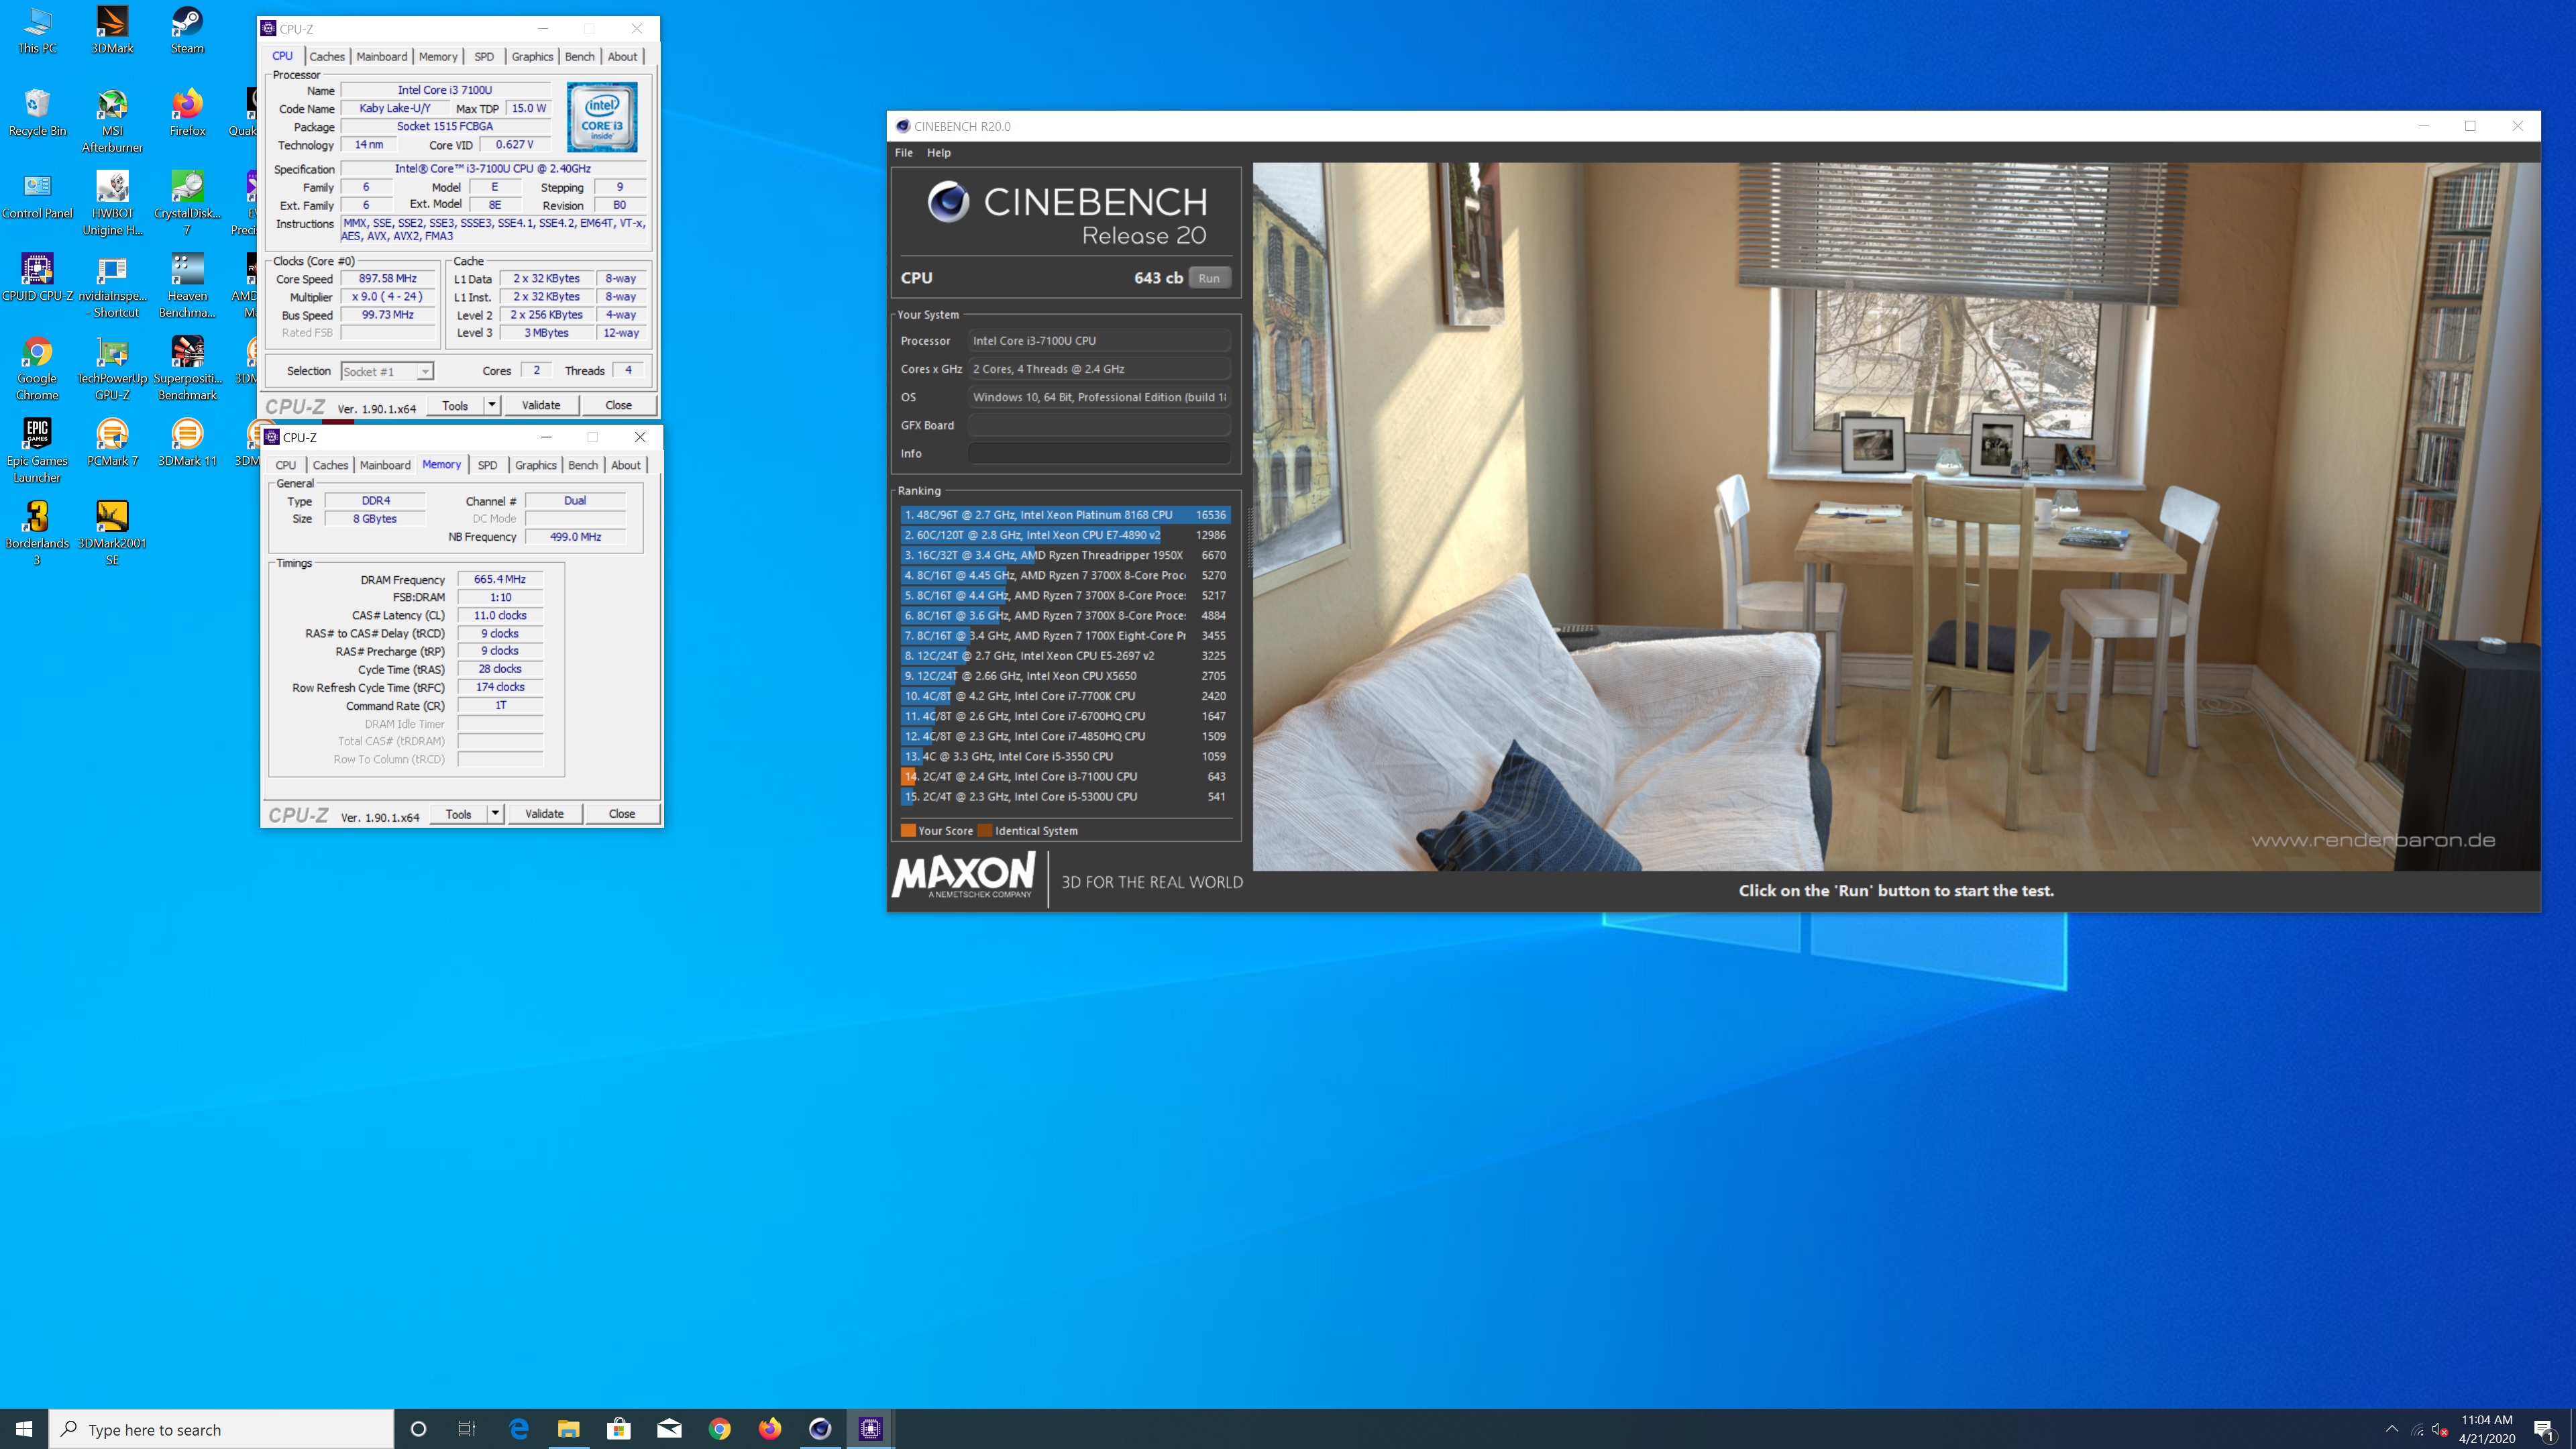The height and width of the screenshot is (1449, 2576).
Task: Open the 3DMark desktop icon
Action: [x=112, y=30]
